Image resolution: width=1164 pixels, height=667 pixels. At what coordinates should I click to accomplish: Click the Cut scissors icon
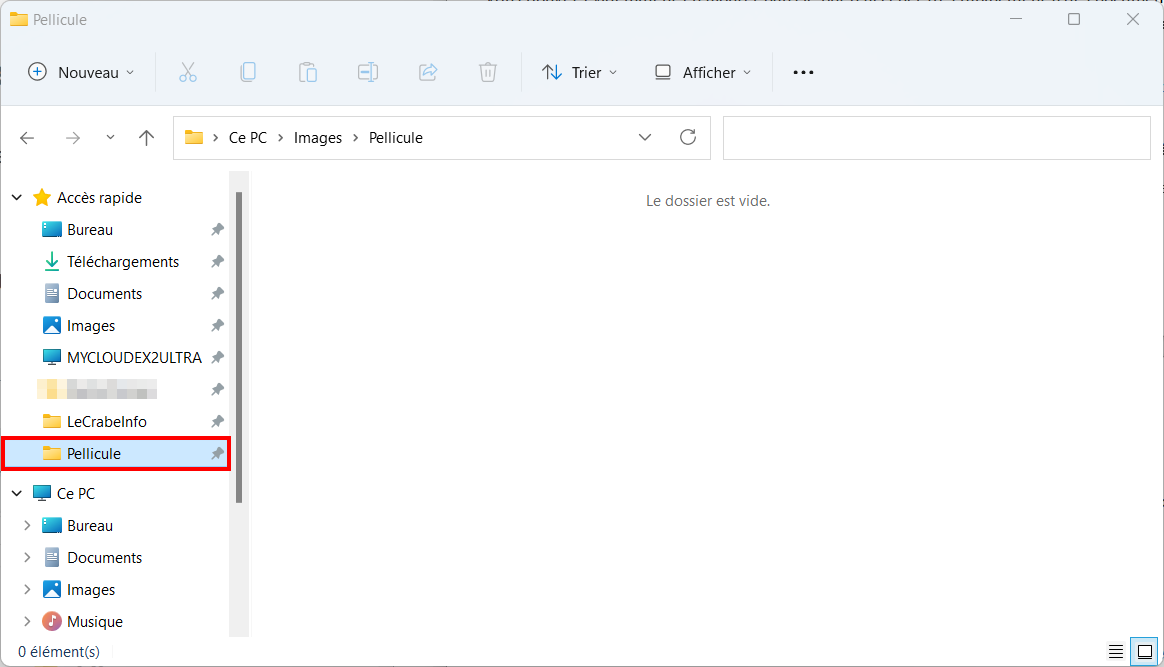coord(188,73)
